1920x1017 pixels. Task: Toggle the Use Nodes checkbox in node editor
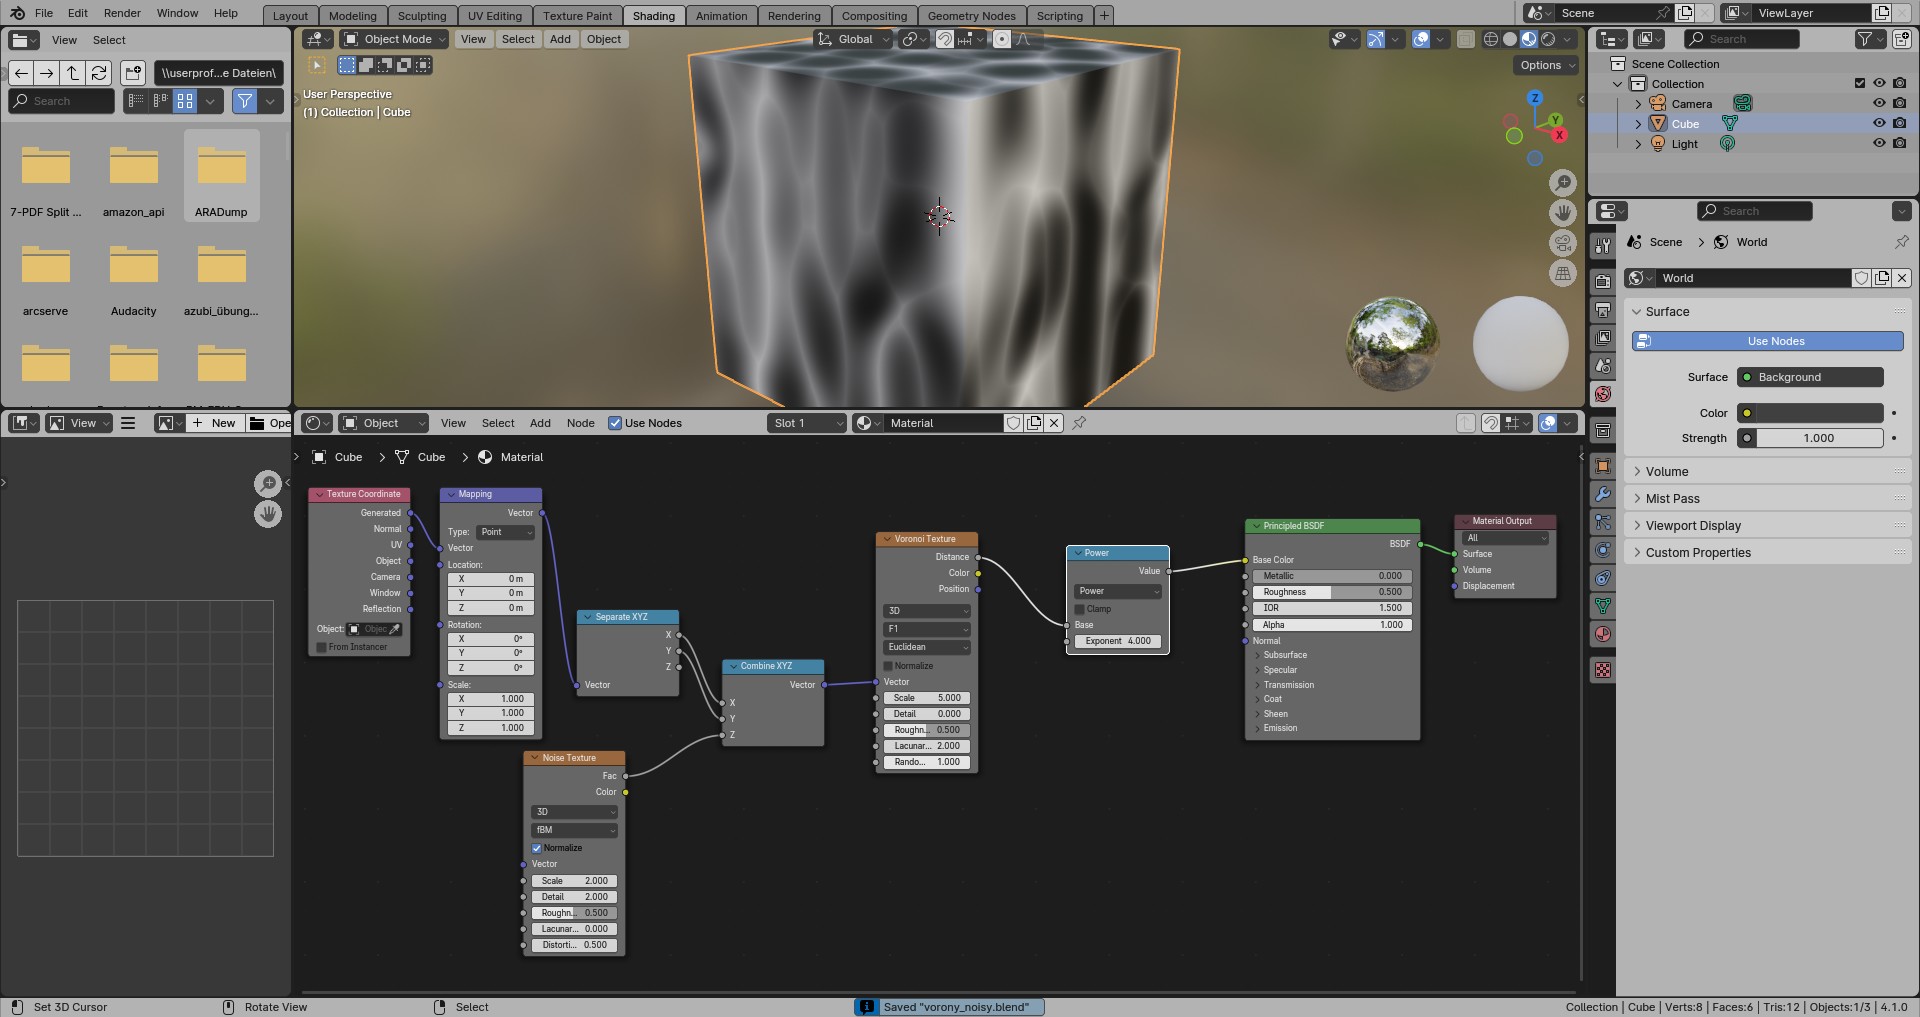(615, 423)
